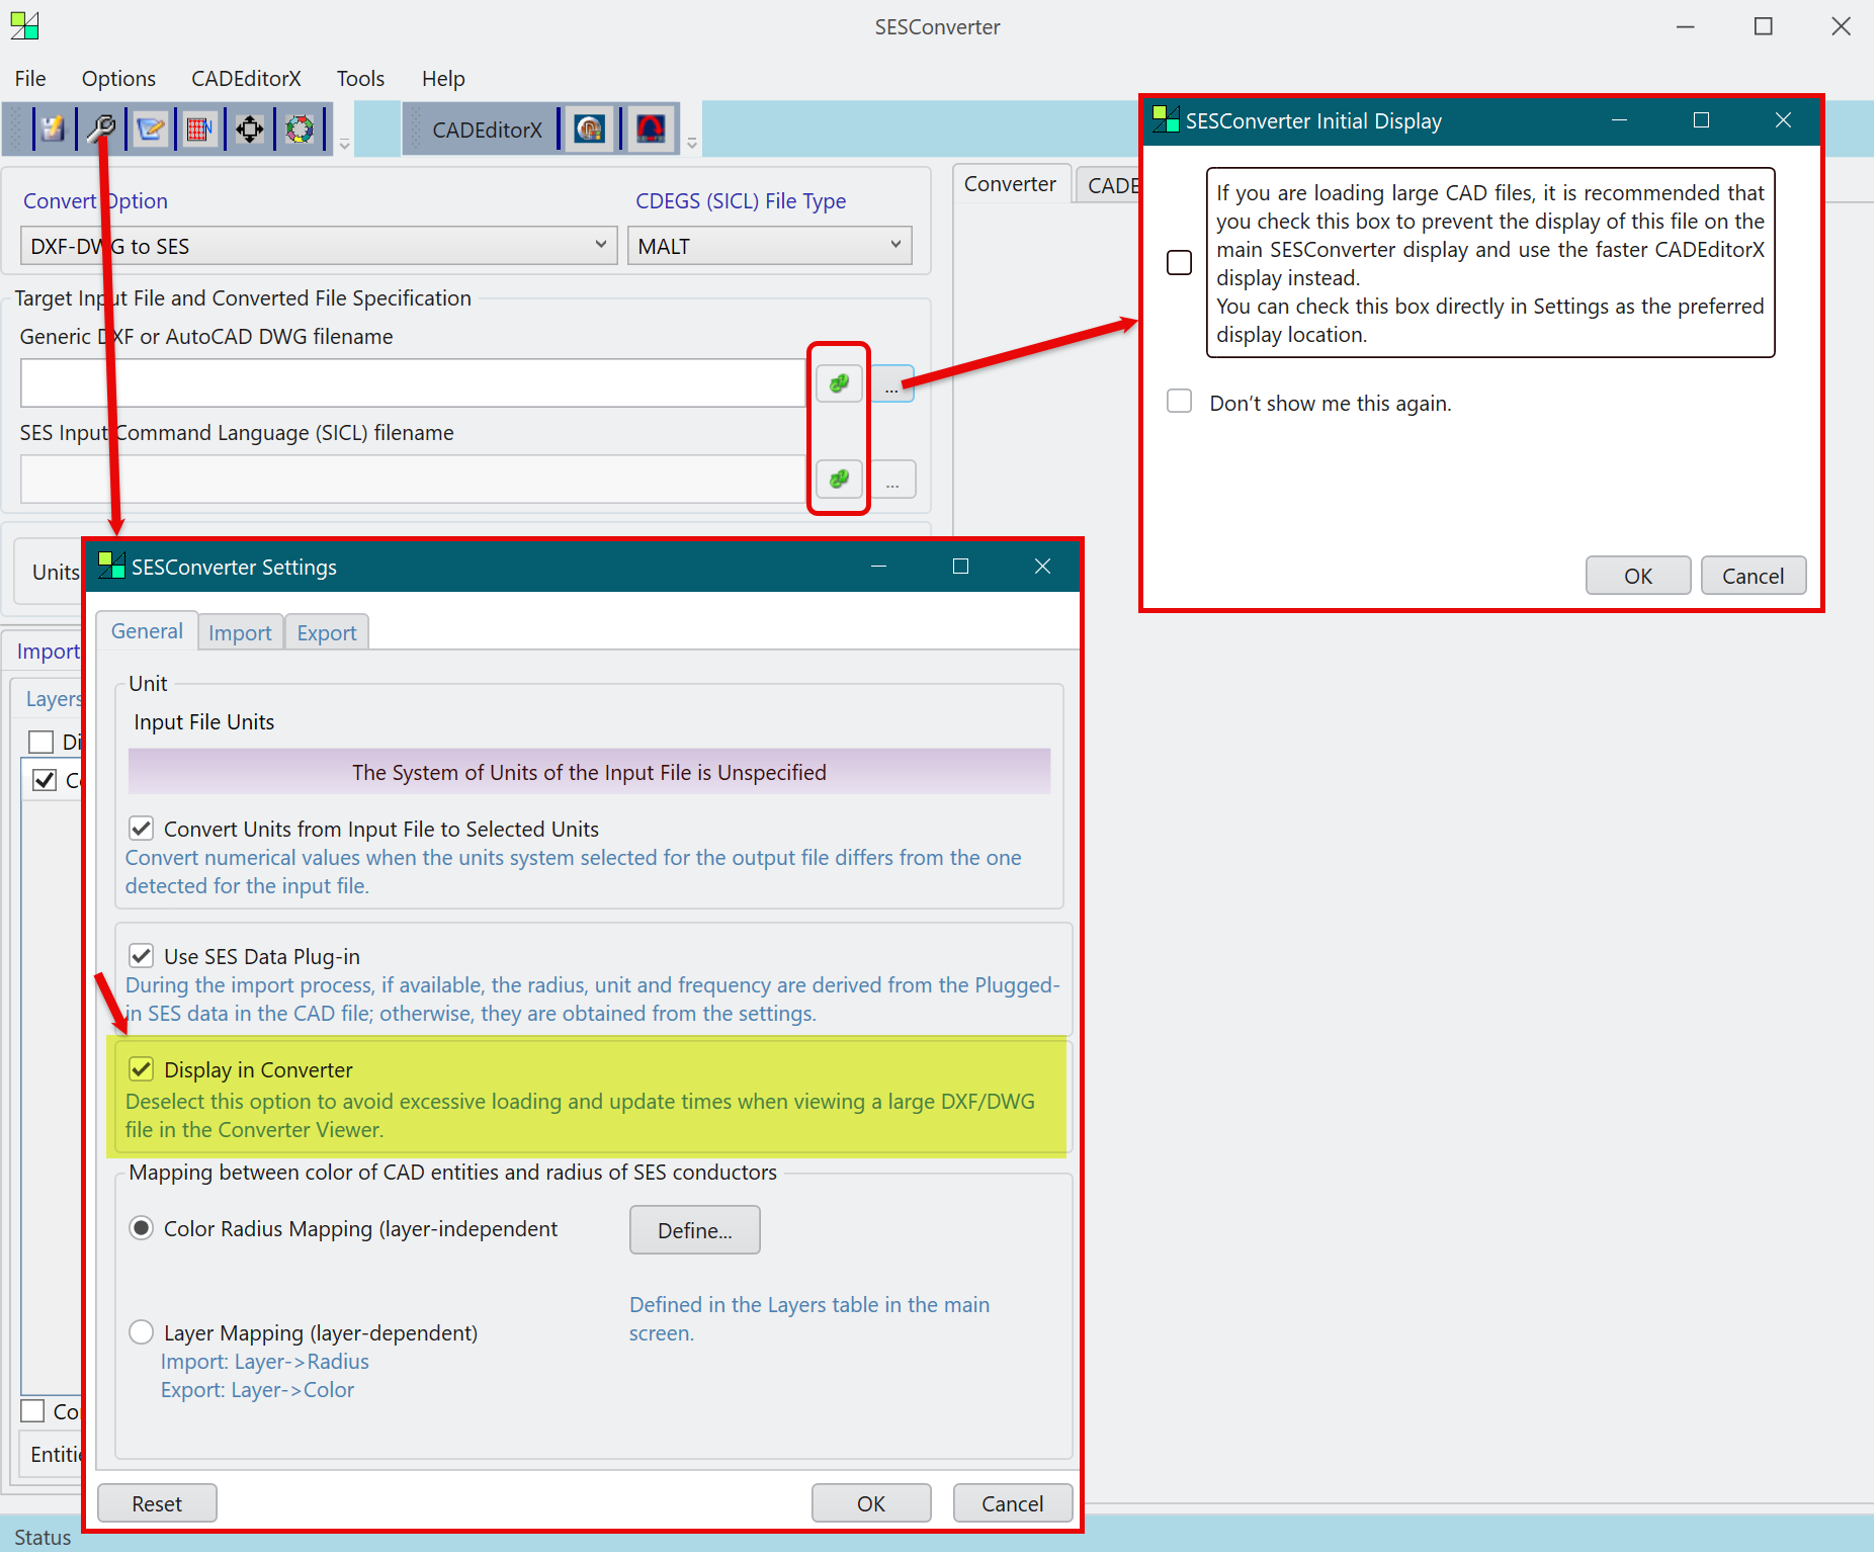Image resolution: width=1874 pixels, height=1552 pixels.
Task: Toggle Use SES Data Plug-in checkbox
Action: pyautogui.click(x=141, y=955)
